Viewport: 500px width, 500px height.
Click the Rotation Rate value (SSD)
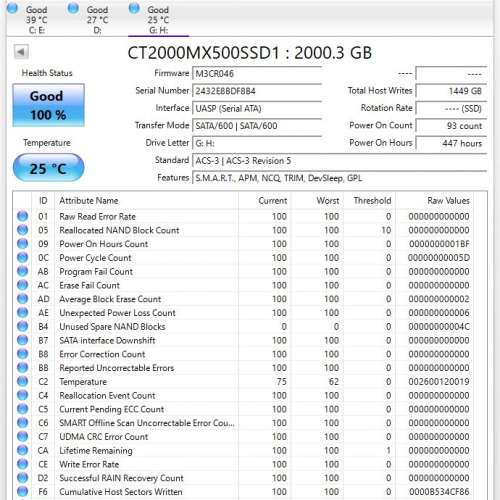click(x=451, y=108)
